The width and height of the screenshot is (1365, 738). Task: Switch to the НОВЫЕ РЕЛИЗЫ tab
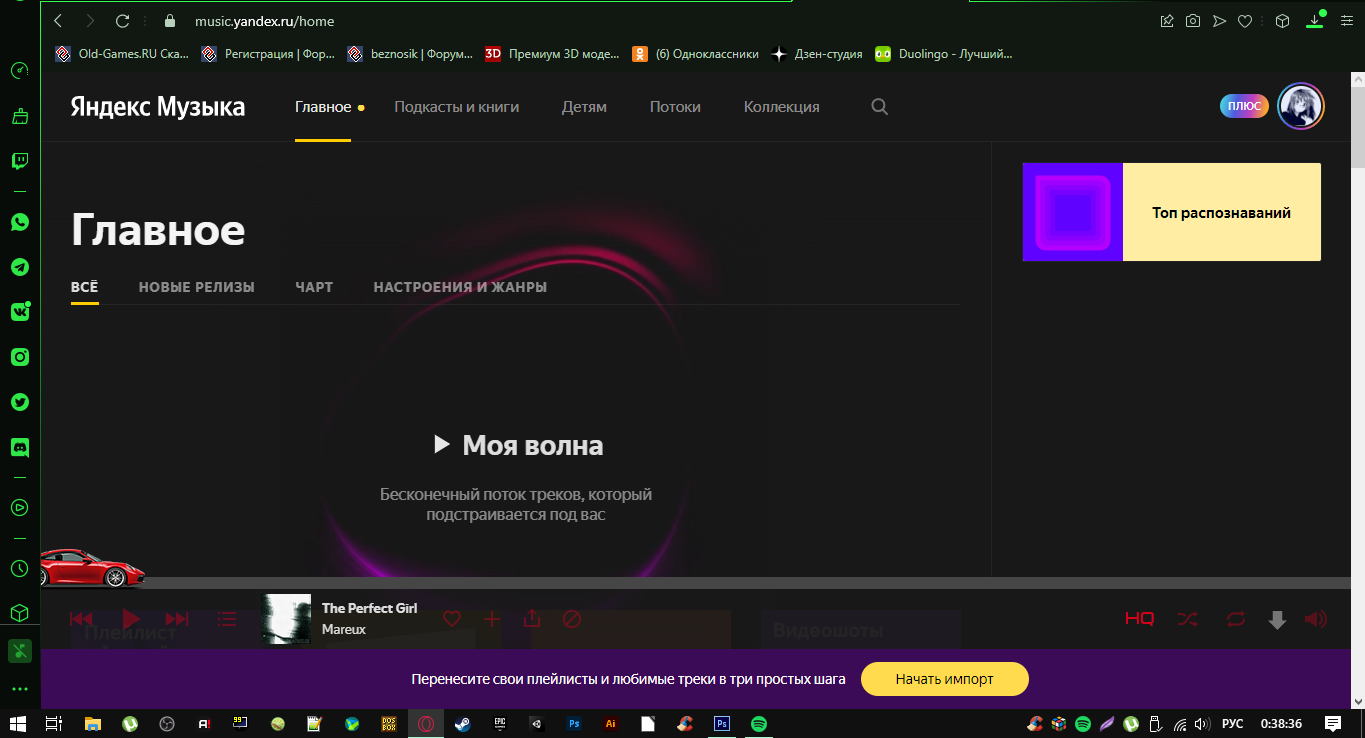[197, 287]
